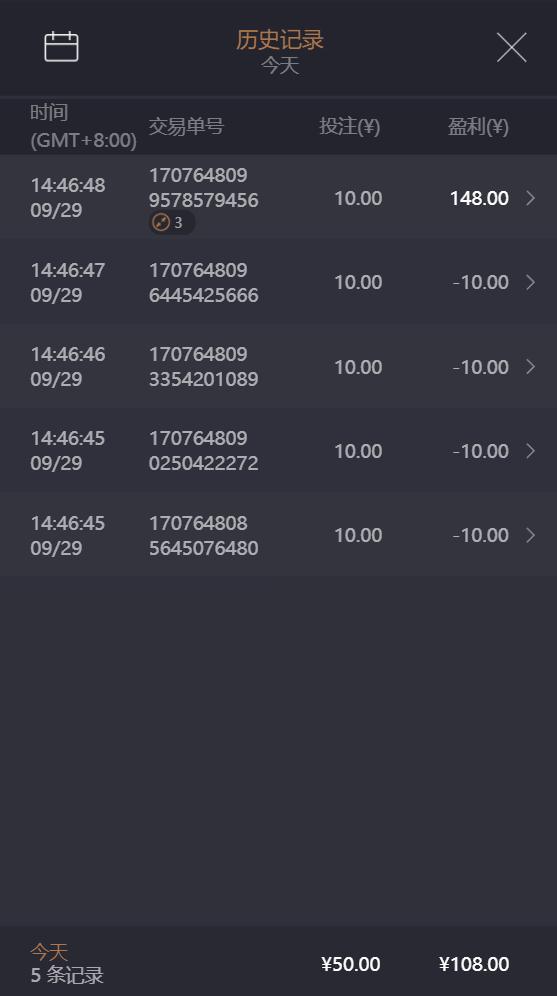Click the 盈利(¥) column header

[478, 126]
